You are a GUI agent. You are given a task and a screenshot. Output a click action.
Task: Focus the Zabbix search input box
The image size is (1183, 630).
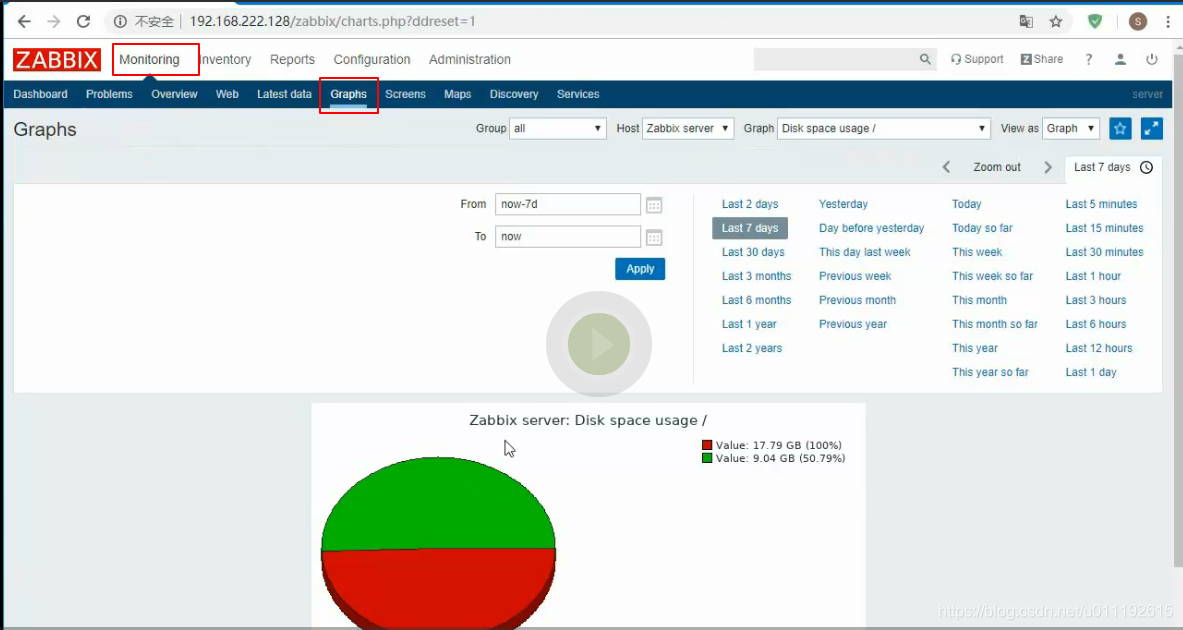tap(836, 59)
